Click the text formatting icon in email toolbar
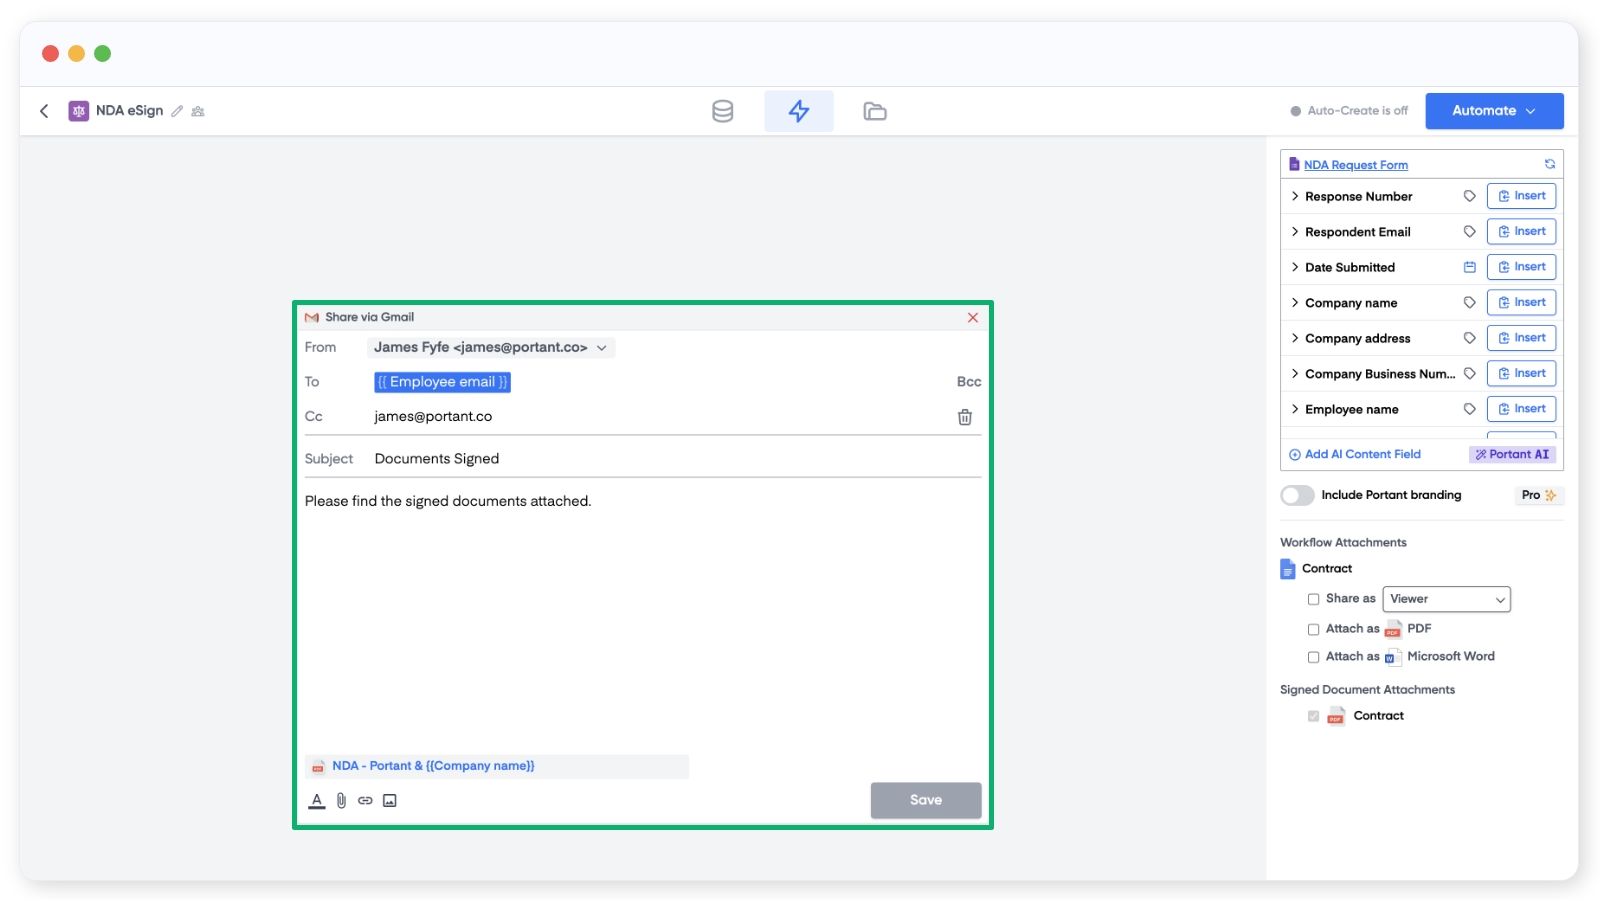 (317, 800)
